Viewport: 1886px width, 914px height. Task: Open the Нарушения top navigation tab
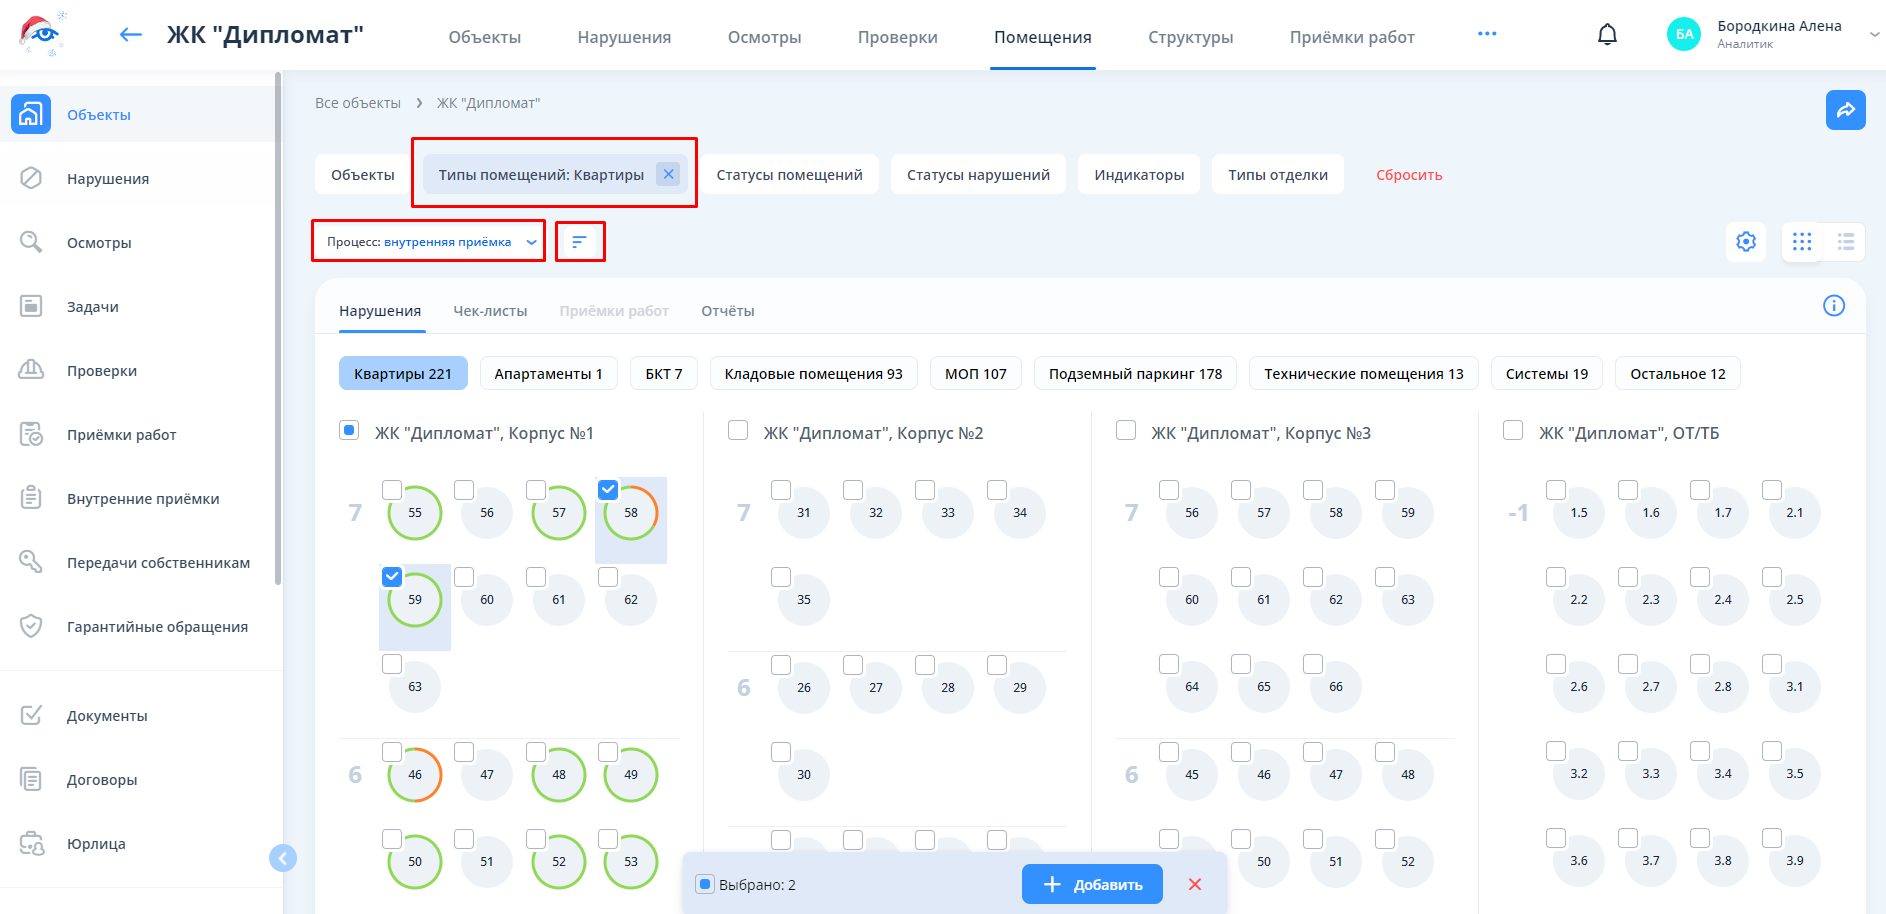point(624,37)
